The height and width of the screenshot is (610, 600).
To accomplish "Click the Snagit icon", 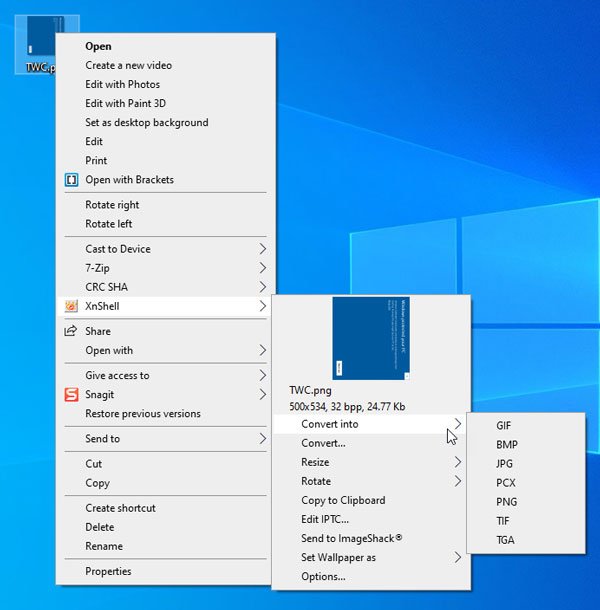I will click(x=71, y=395).
